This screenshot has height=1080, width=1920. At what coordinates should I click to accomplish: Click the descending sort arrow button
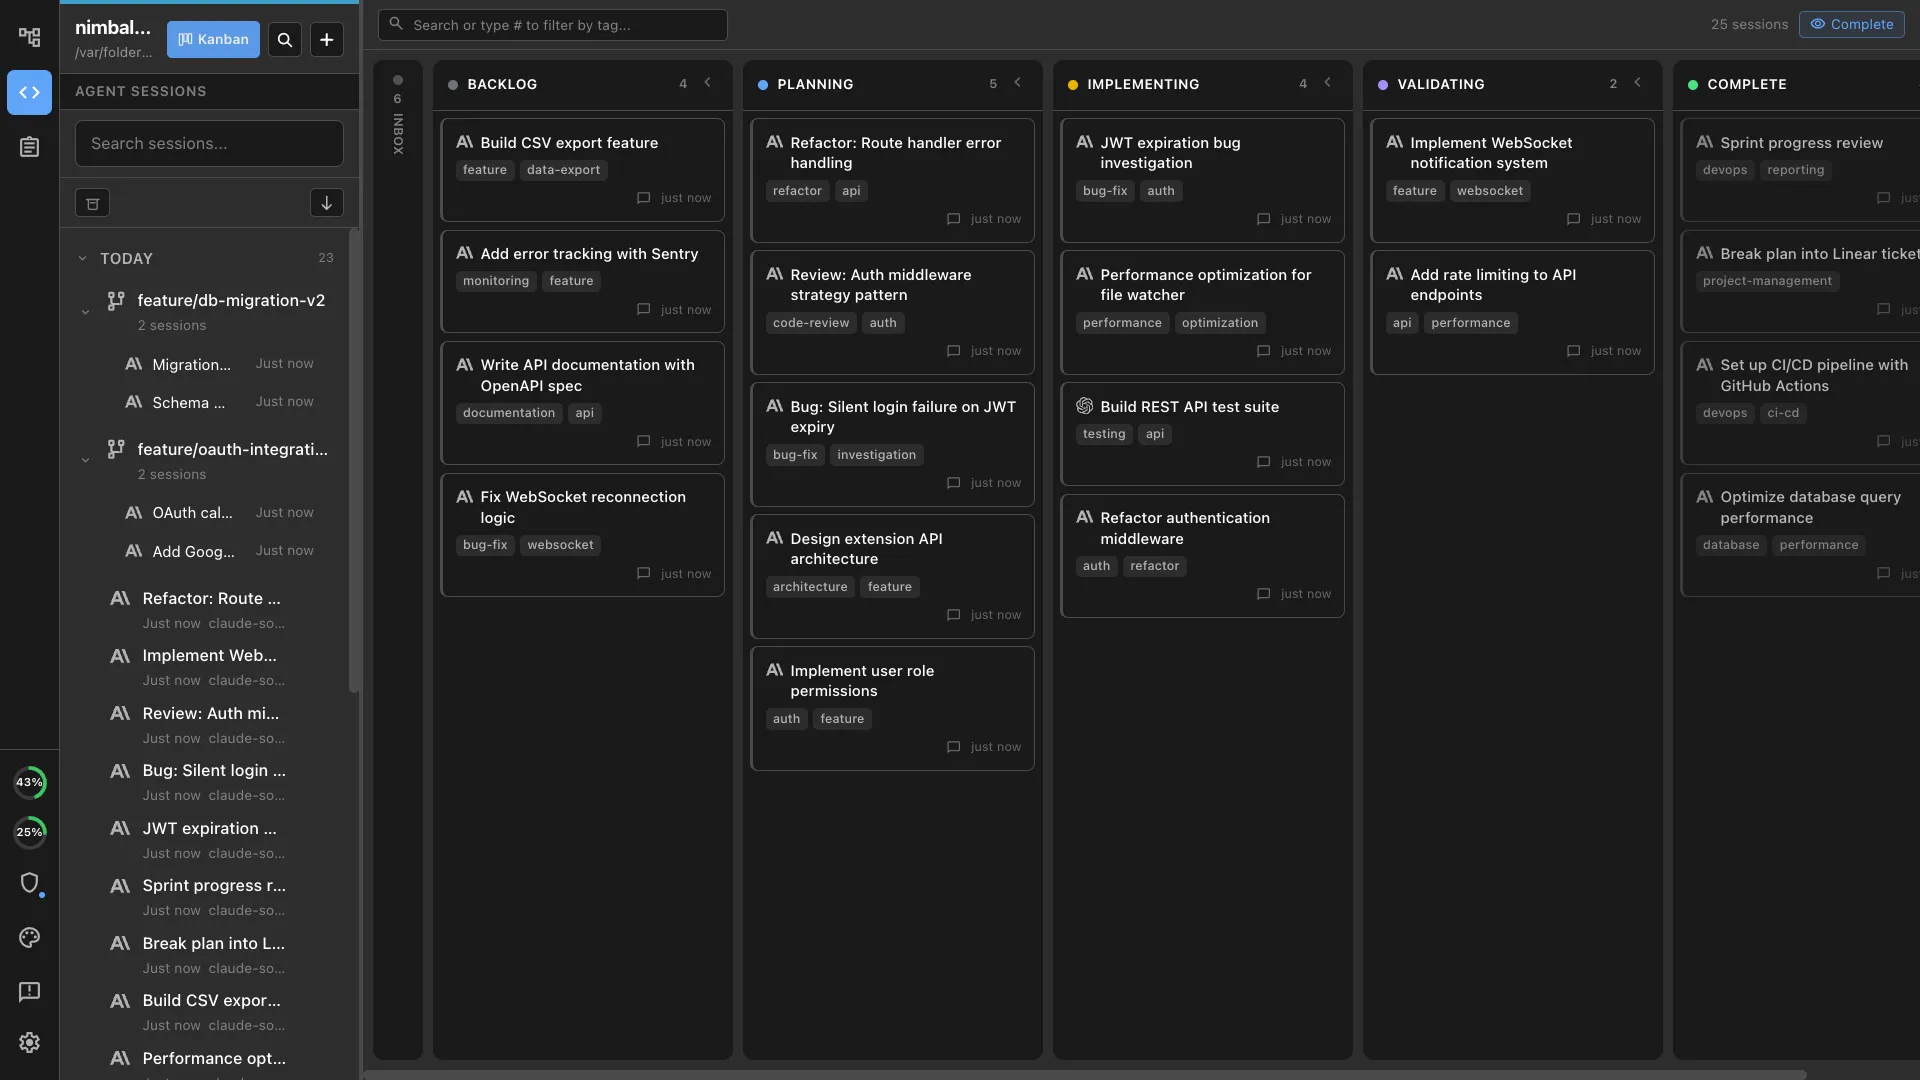tap(326, 203)
